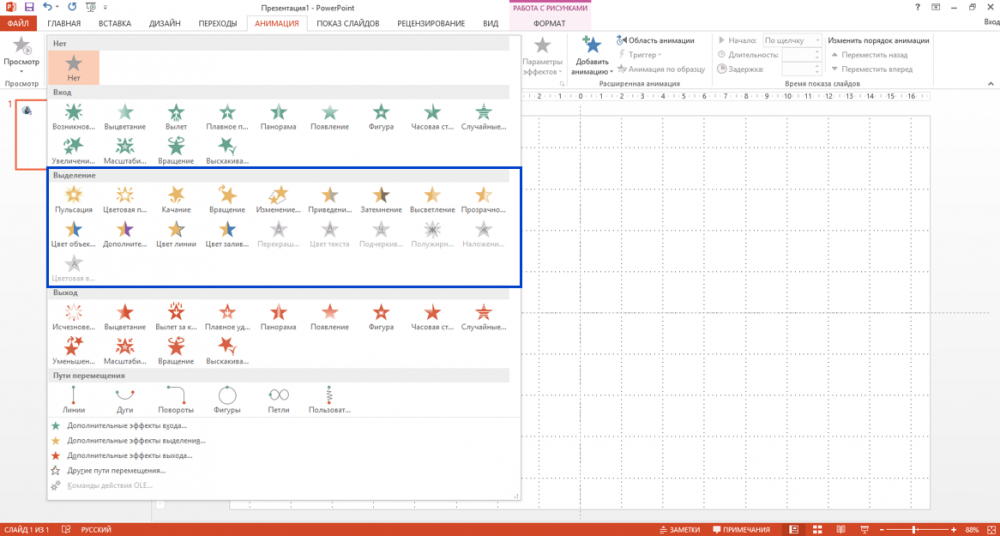Apply the Часовая стрелка entrance effect
Image resolution: width=1000 pixels, height=536 pixels.
[432, 114]
